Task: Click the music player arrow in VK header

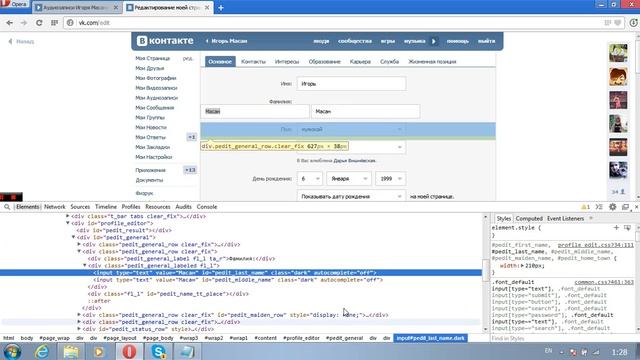Action: click(x=433, y=41)
